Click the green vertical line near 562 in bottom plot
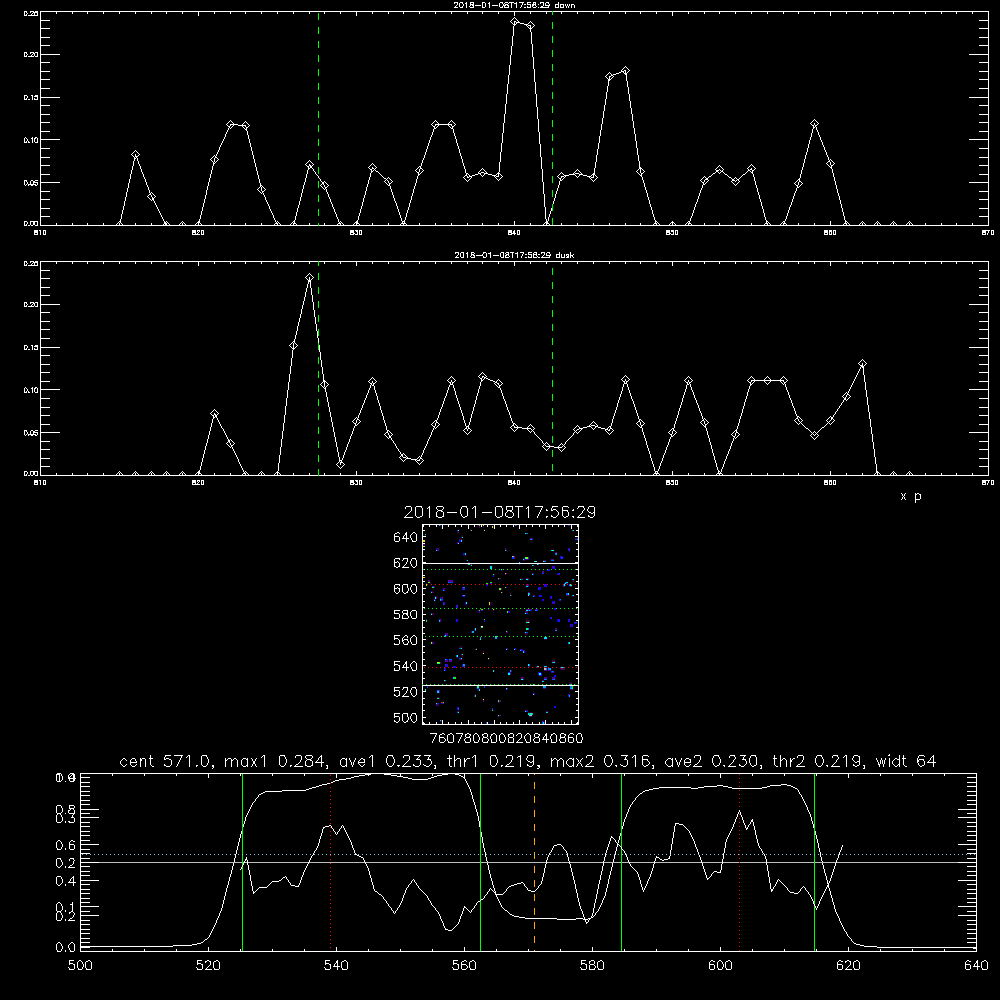The height and width of the screenshot is (1000, 1000). click(x=480, y=861)
